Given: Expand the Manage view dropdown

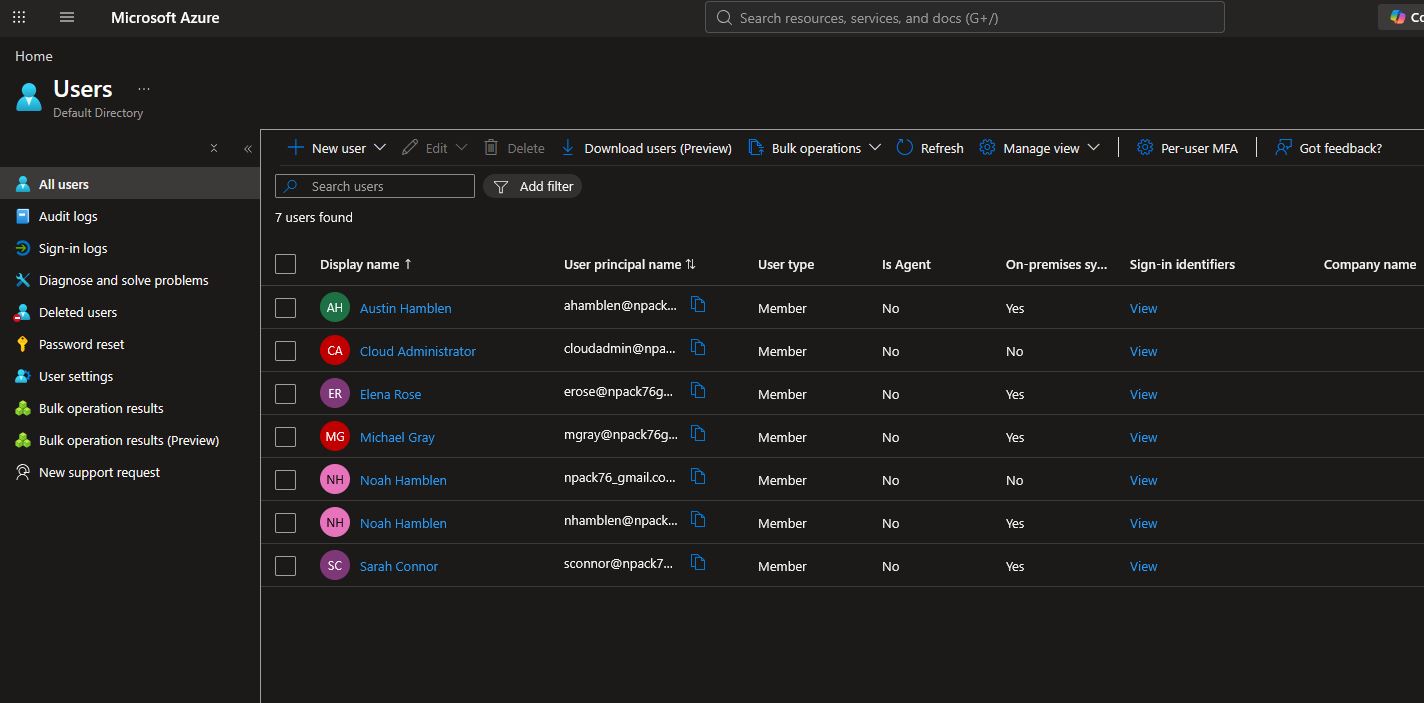Looking at the screenshot, I should point(1094,148).
